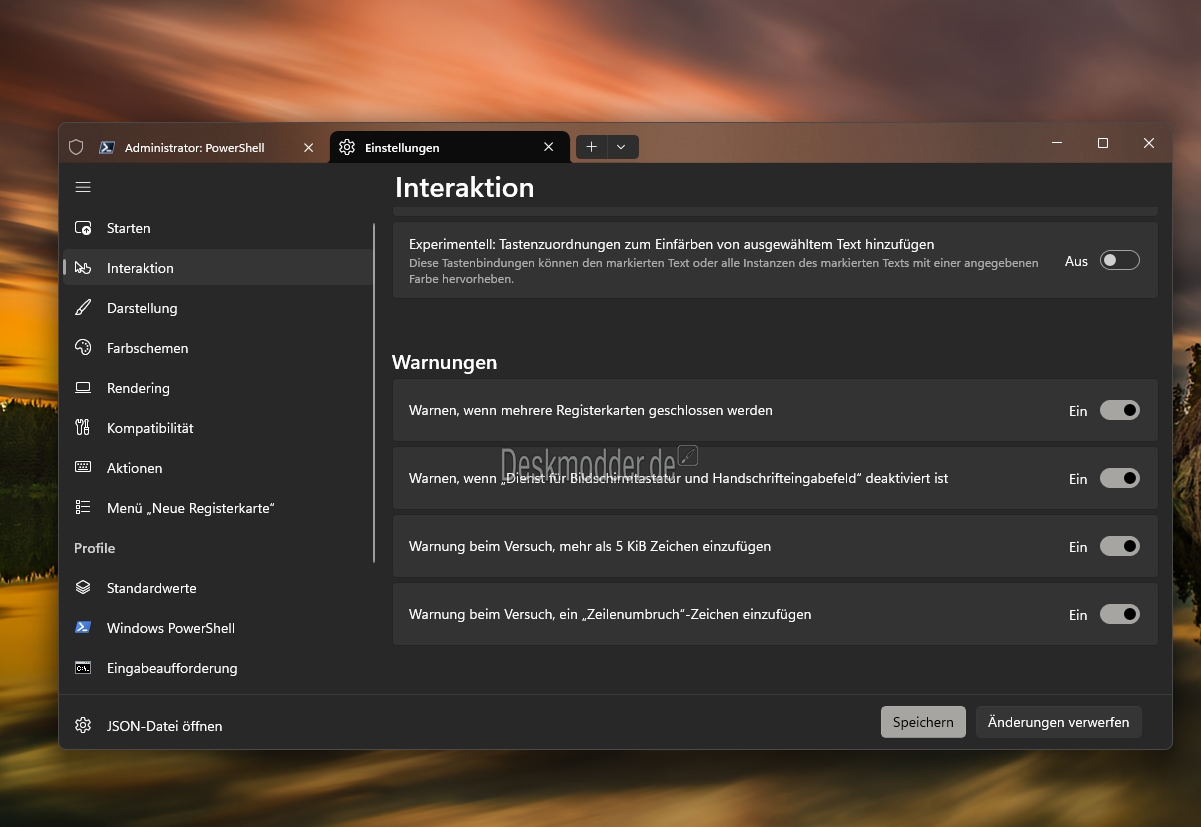1201x827 pixels.
Task: Open the Windows PowerShell profile
Action: coord(217,628)
